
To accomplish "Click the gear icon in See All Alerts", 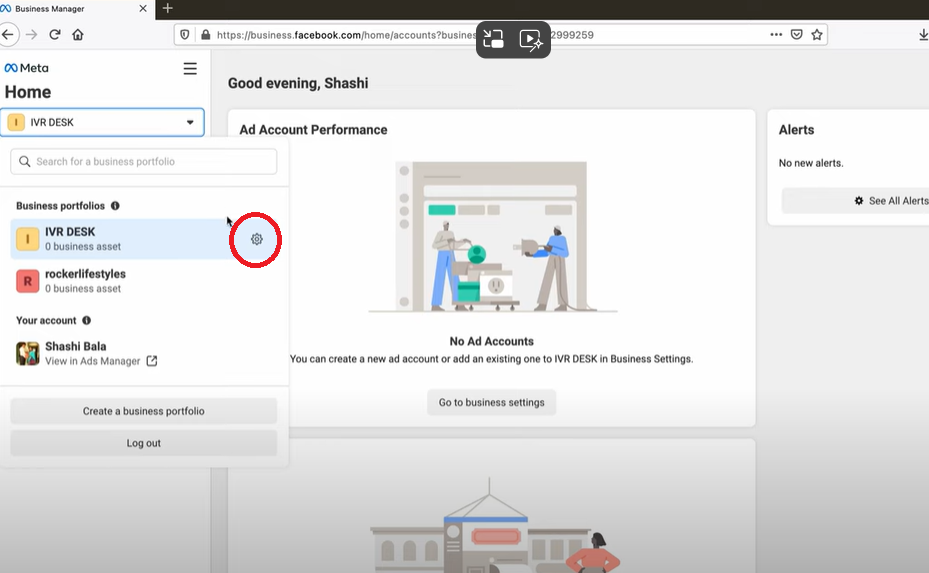I will point(858,201).
